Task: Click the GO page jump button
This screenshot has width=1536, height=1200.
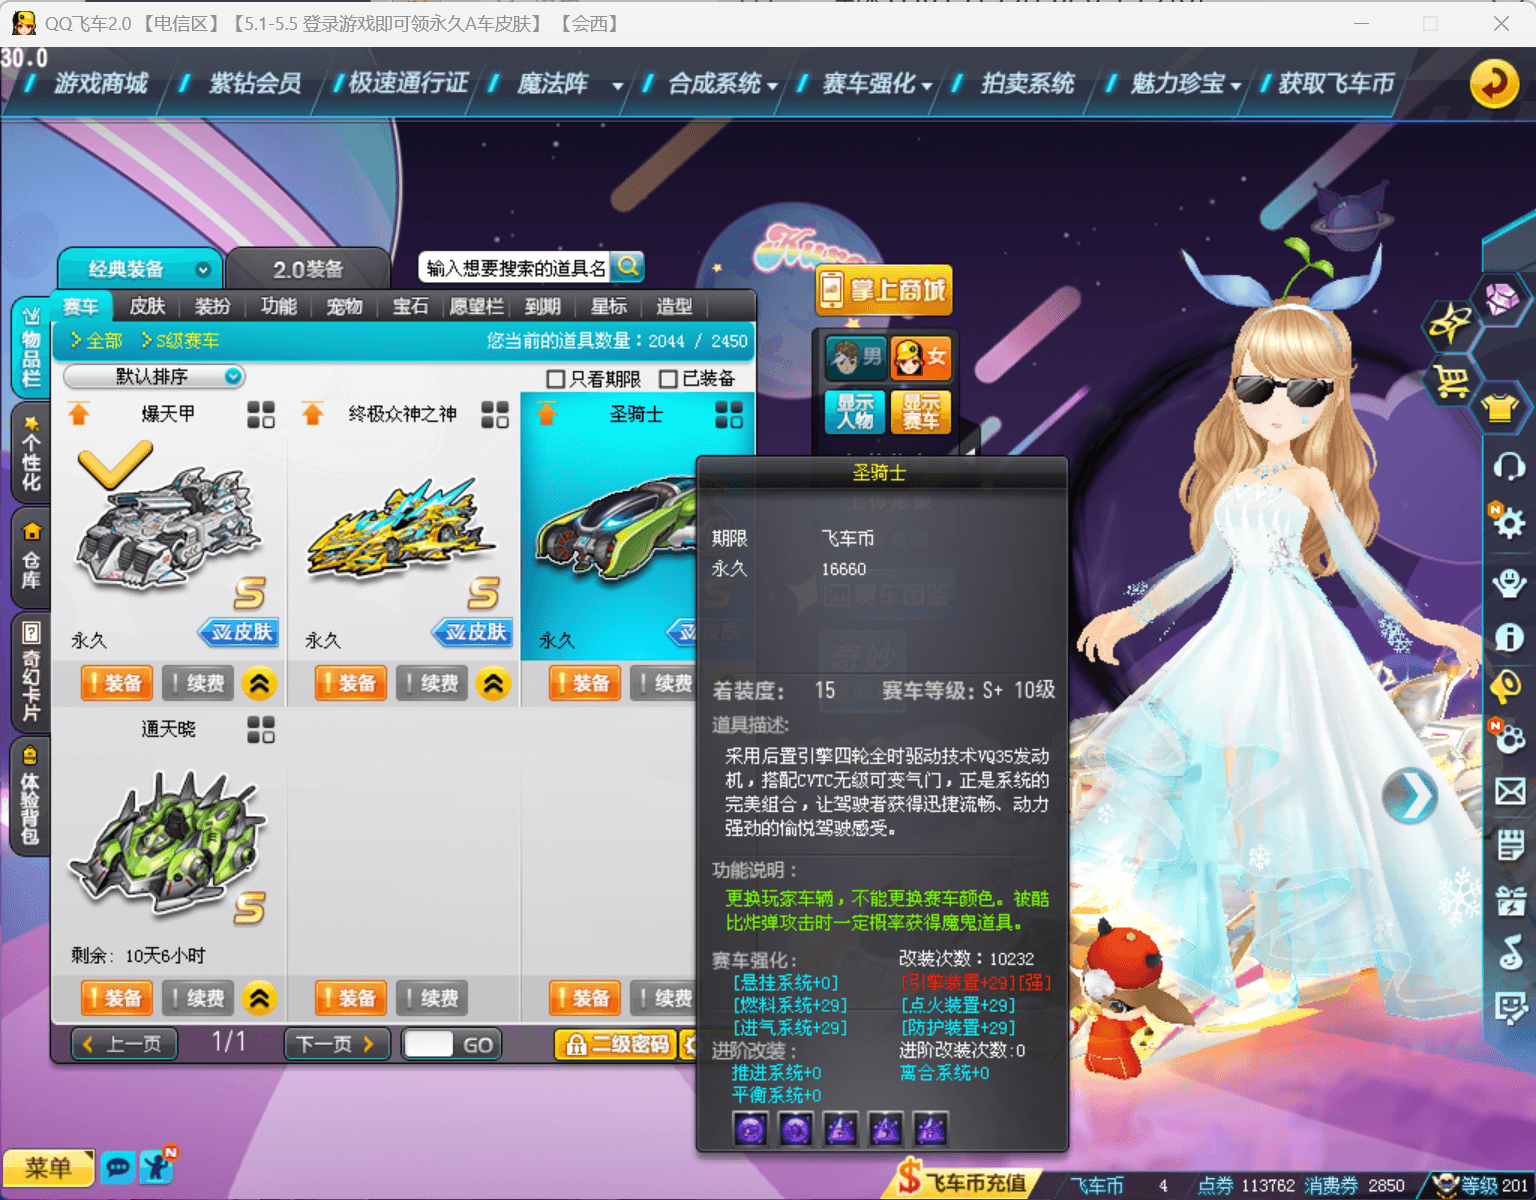Action: coord(478,1045)
